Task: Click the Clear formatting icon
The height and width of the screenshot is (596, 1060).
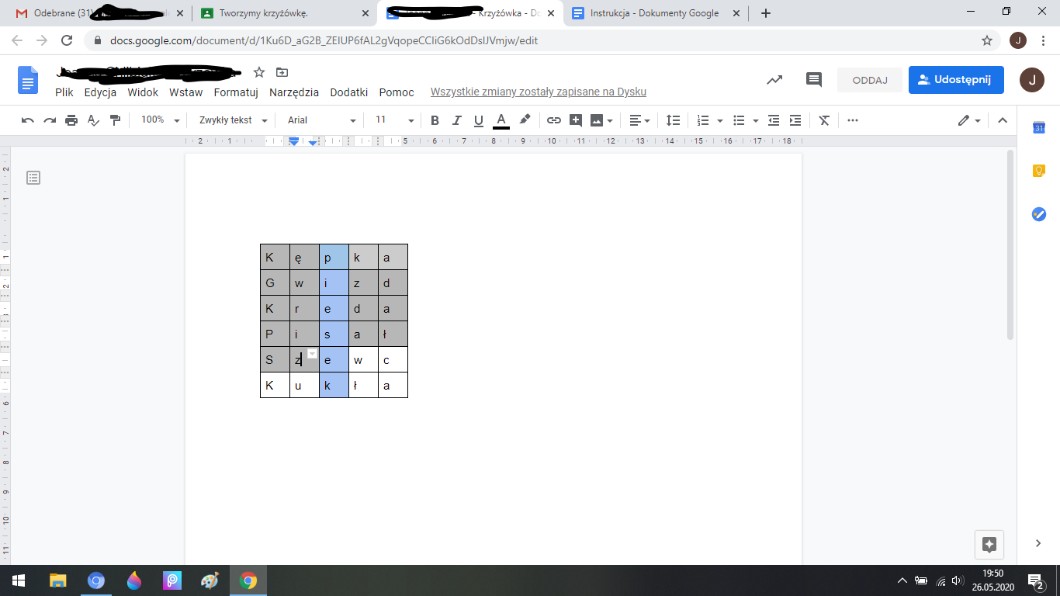Action: tap(824, 120)
